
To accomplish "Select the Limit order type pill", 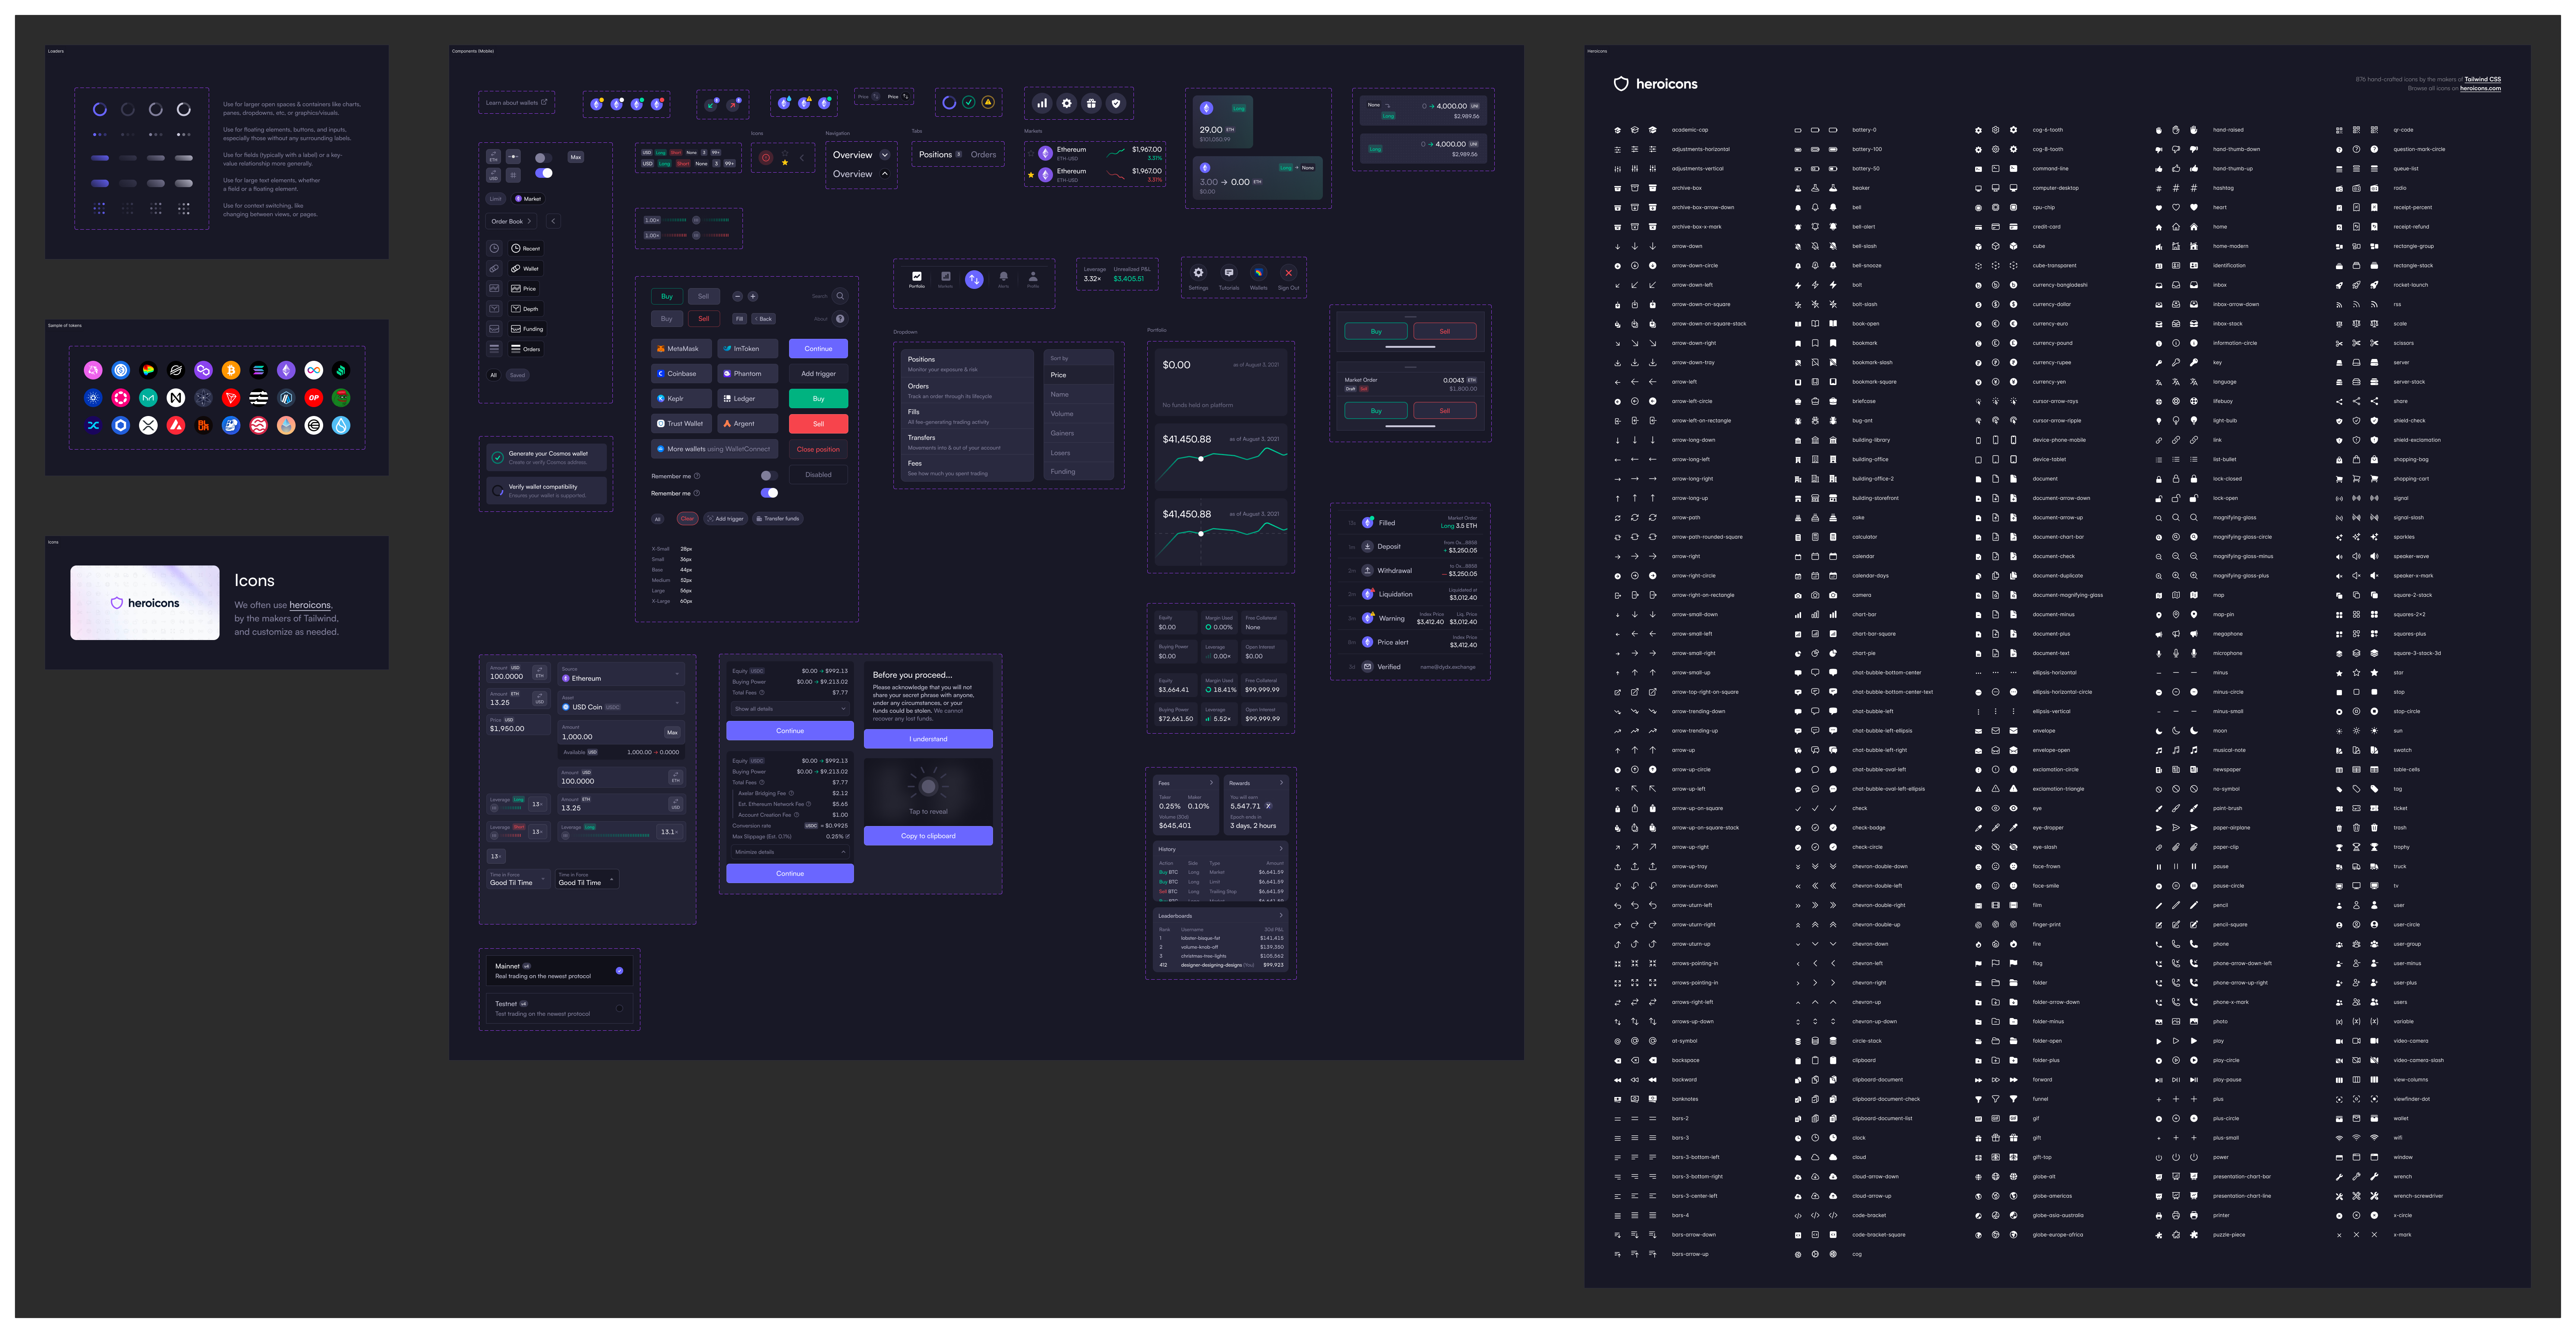I will 496,199.
